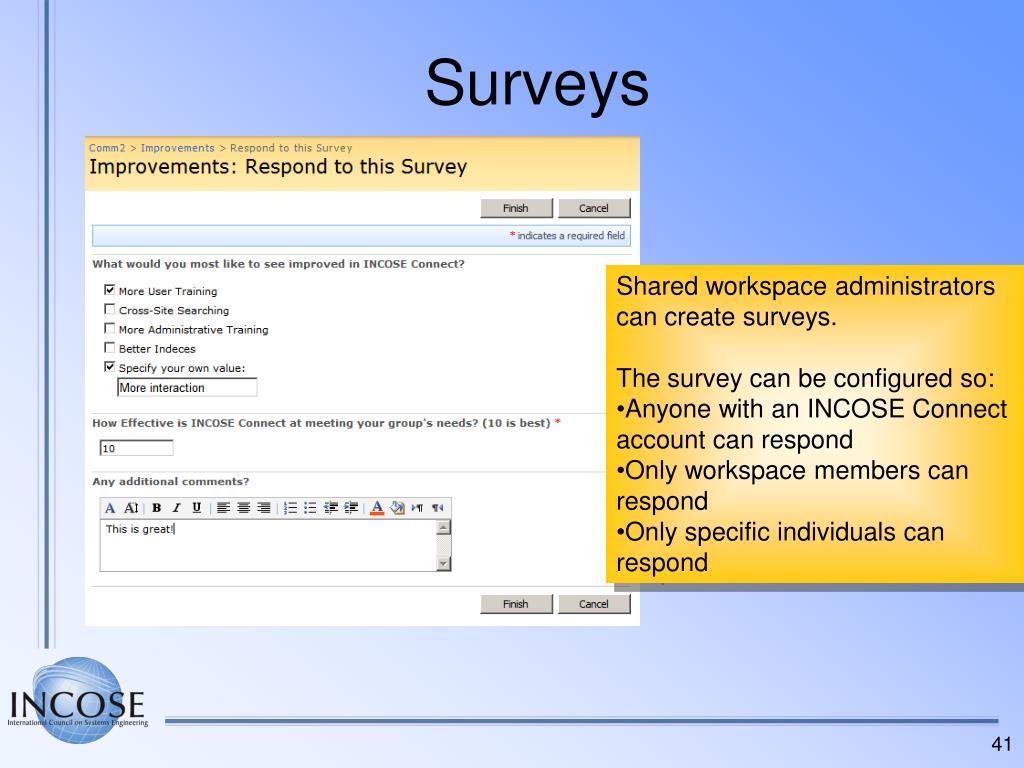Set right-to-left text direction
This screenshot has height=768, width=1024.
click(438, 507)
